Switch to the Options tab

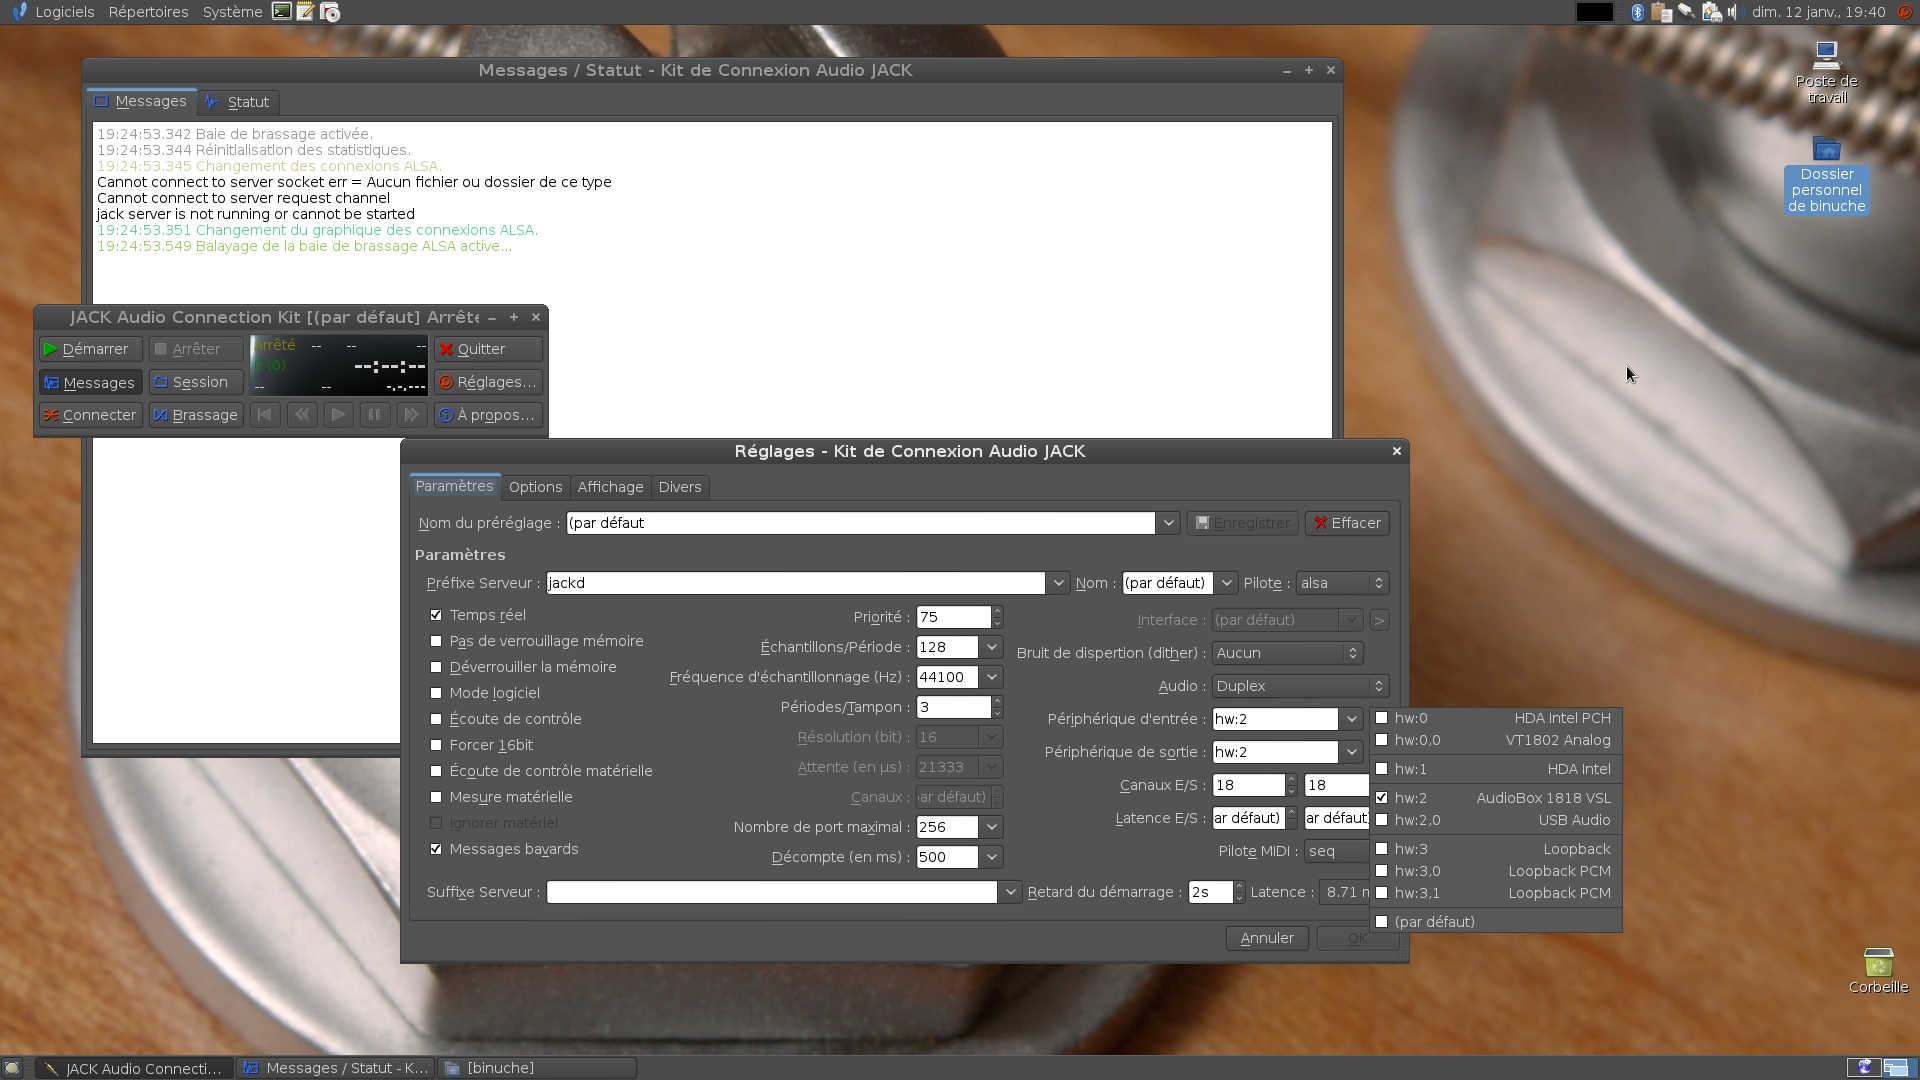tap(535, 487)
